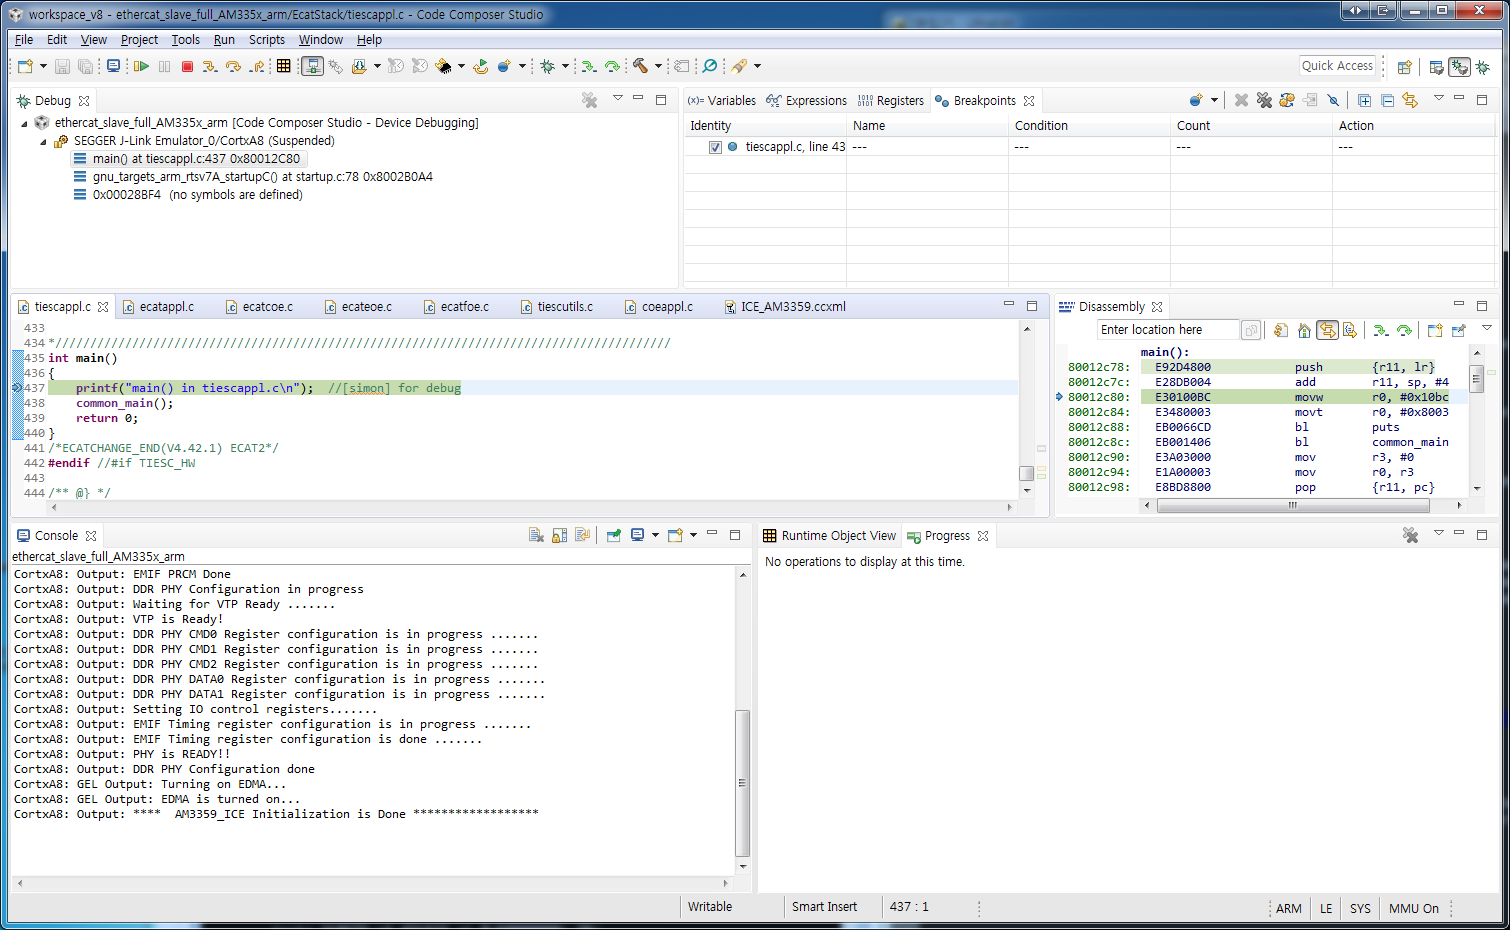Click the green Resume button in toolbar
The image size is (1510, 930).
(x=141, y=67)
